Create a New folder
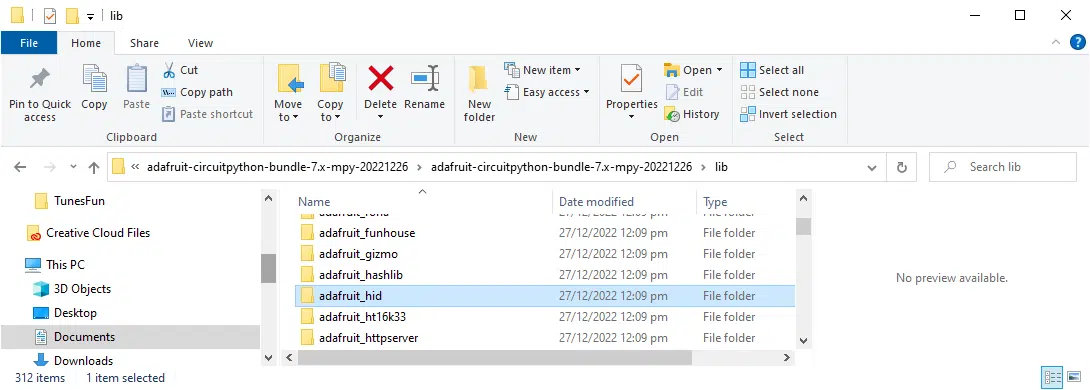The height and width of the screenshot is (390, 1090). pos(479,94)
